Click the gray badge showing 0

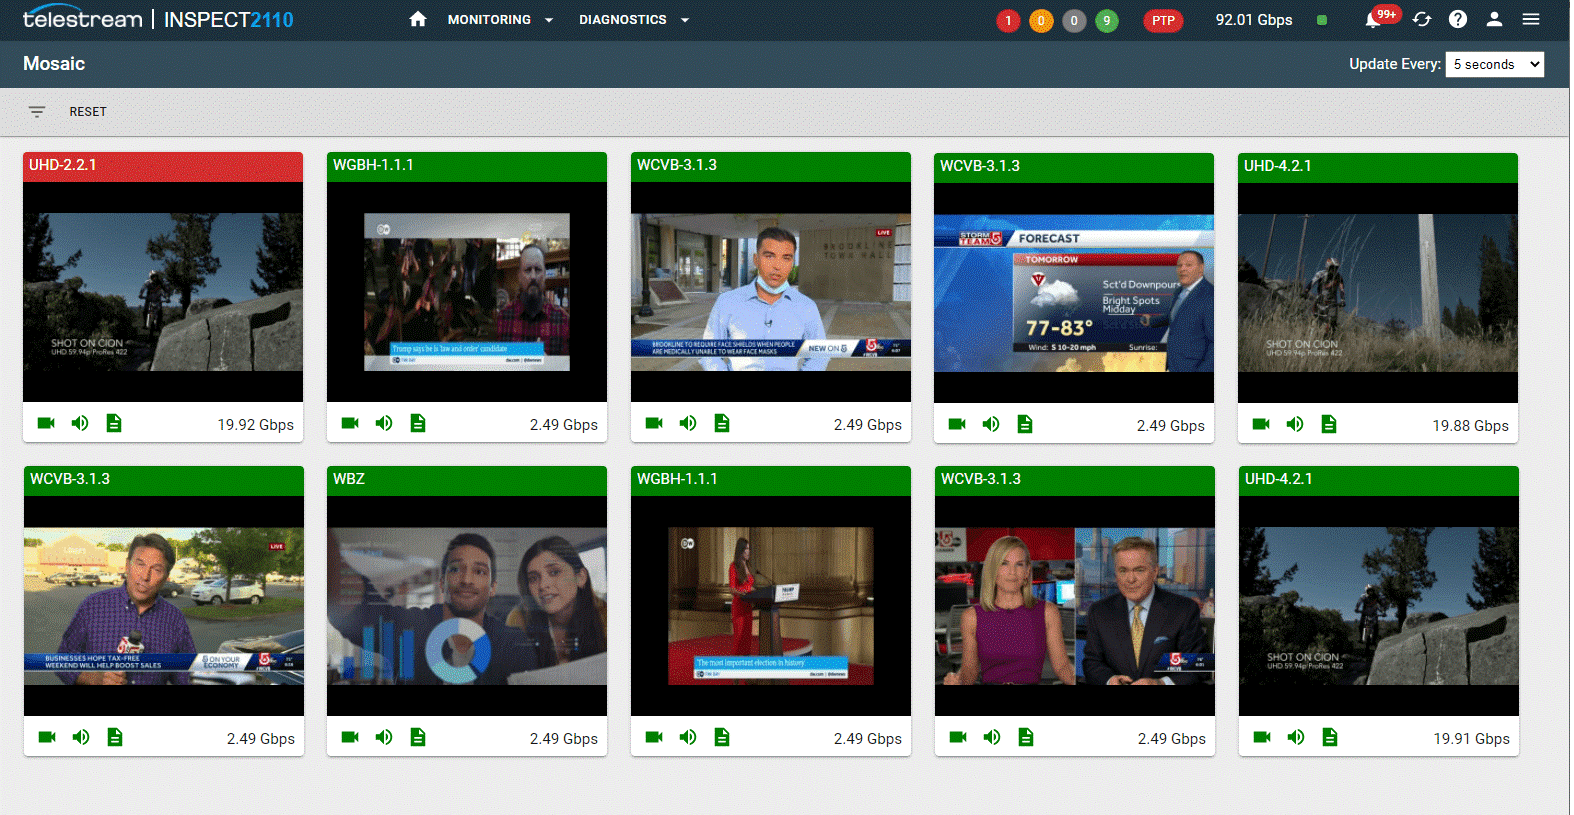pyautogui.click(x=1074, y=20)
